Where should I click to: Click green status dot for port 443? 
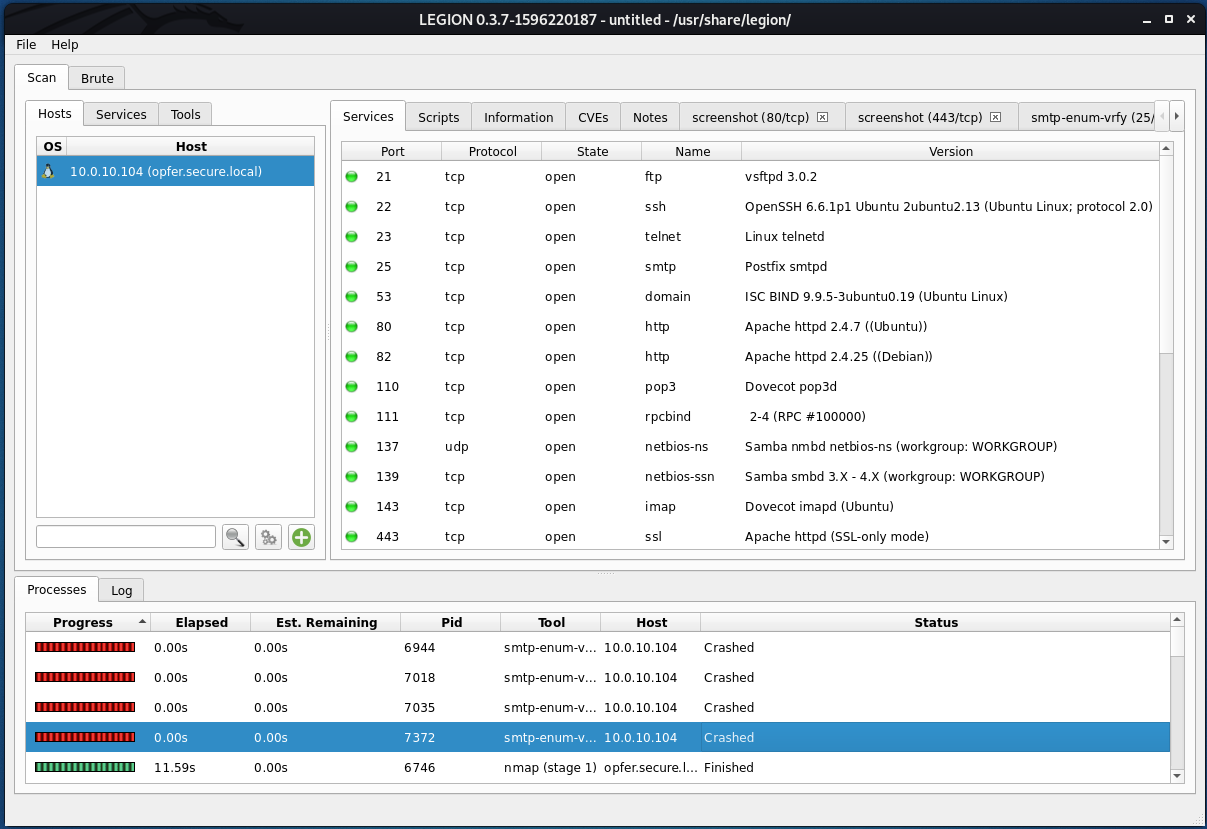pyautogui.click(x=351, y=537)
